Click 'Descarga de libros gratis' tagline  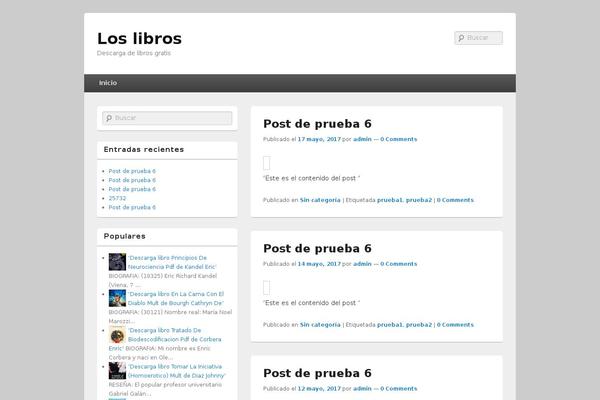(134, 53)
